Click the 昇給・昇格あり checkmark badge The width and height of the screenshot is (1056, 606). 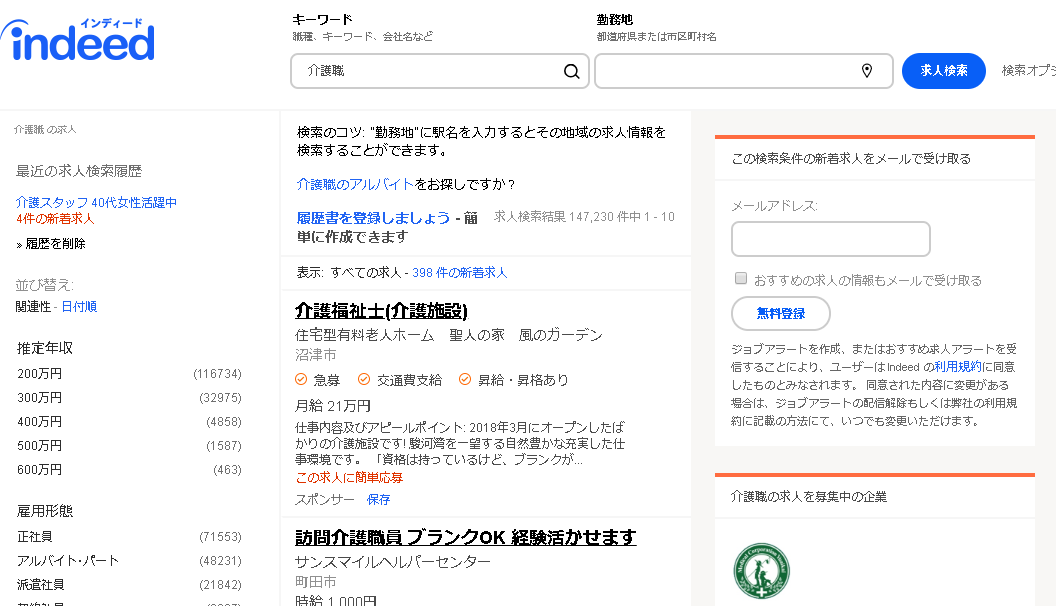point(464,379)
